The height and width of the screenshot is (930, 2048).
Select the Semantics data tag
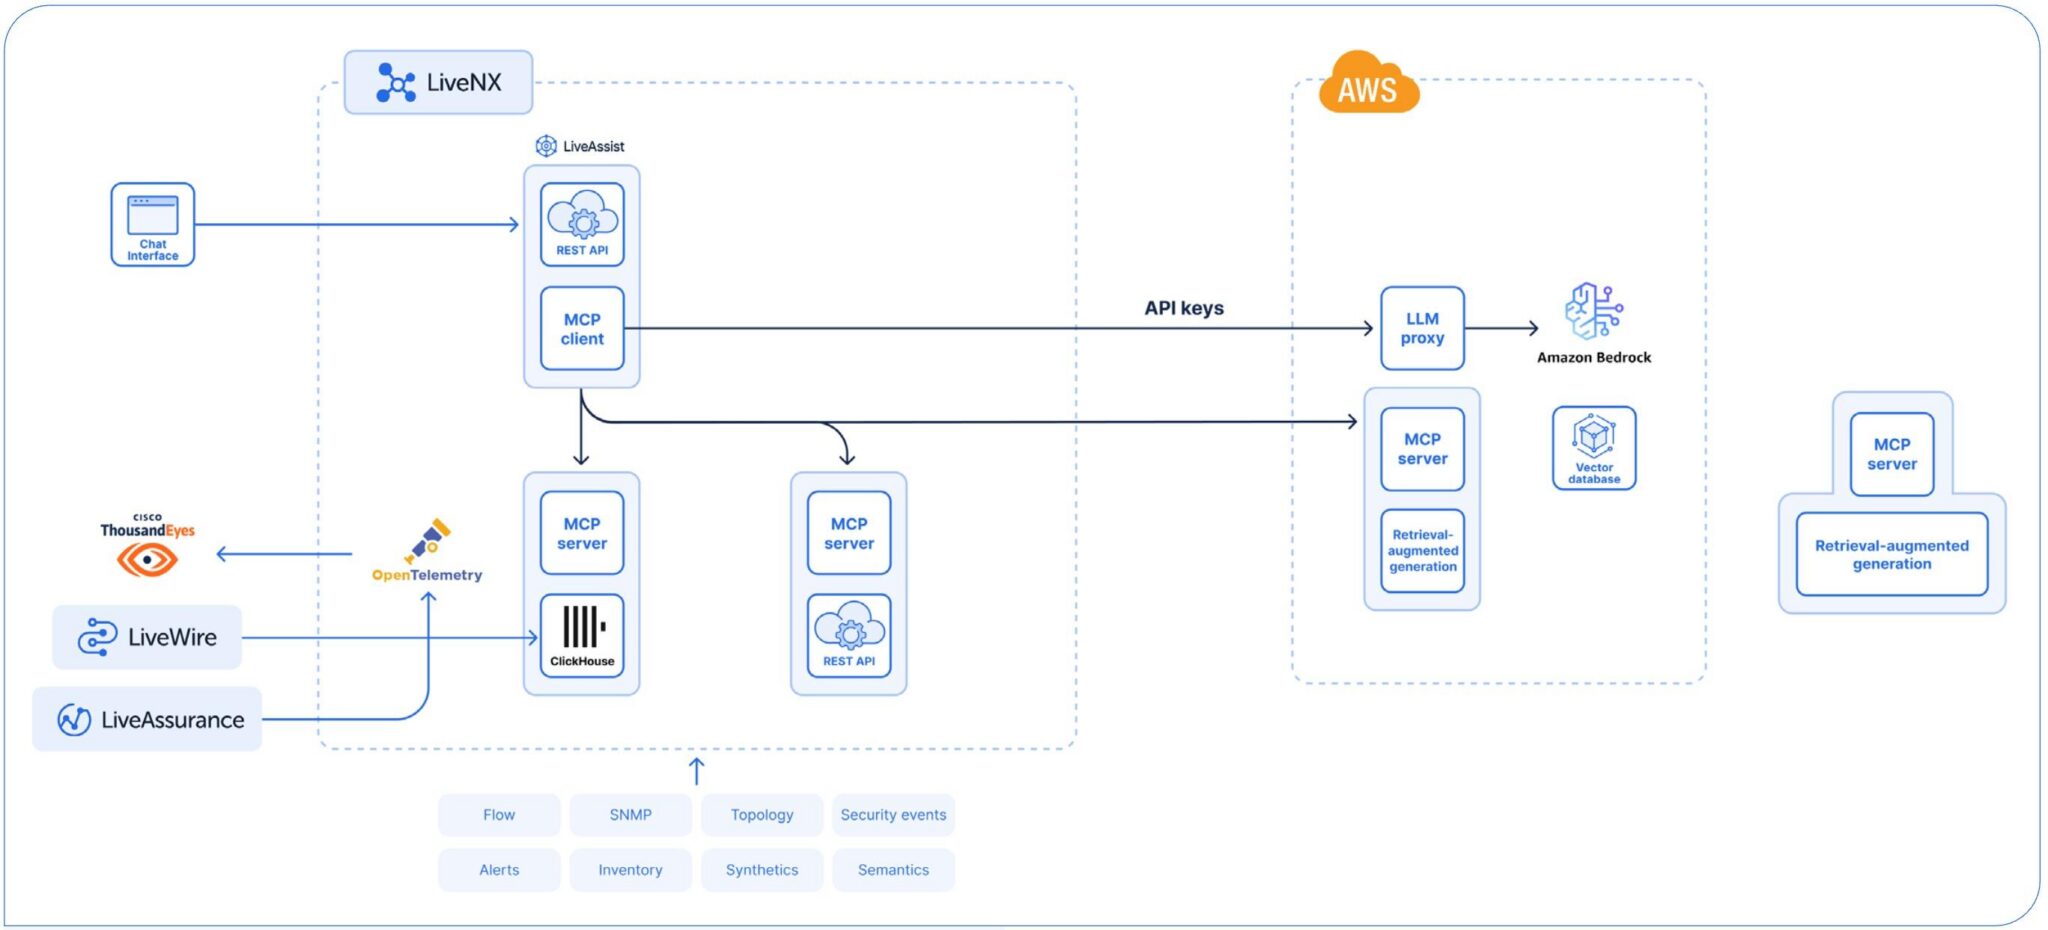tap(894, 870)
